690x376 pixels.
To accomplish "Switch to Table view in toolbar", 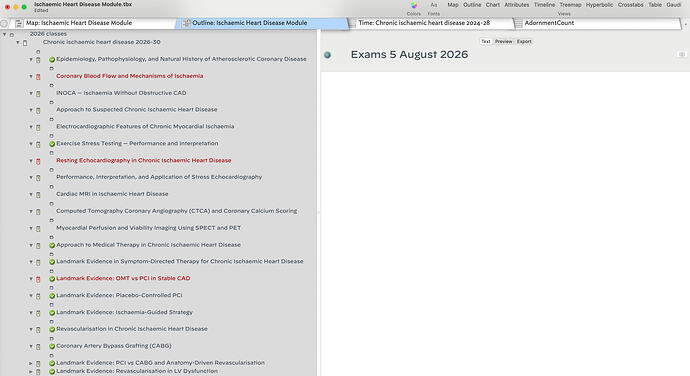I will tap(655, 5).
